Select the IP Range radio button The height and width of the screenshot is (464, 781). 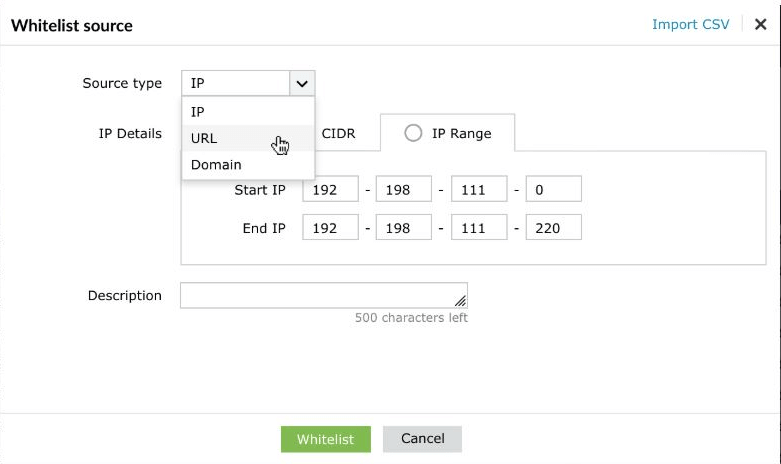413,133
